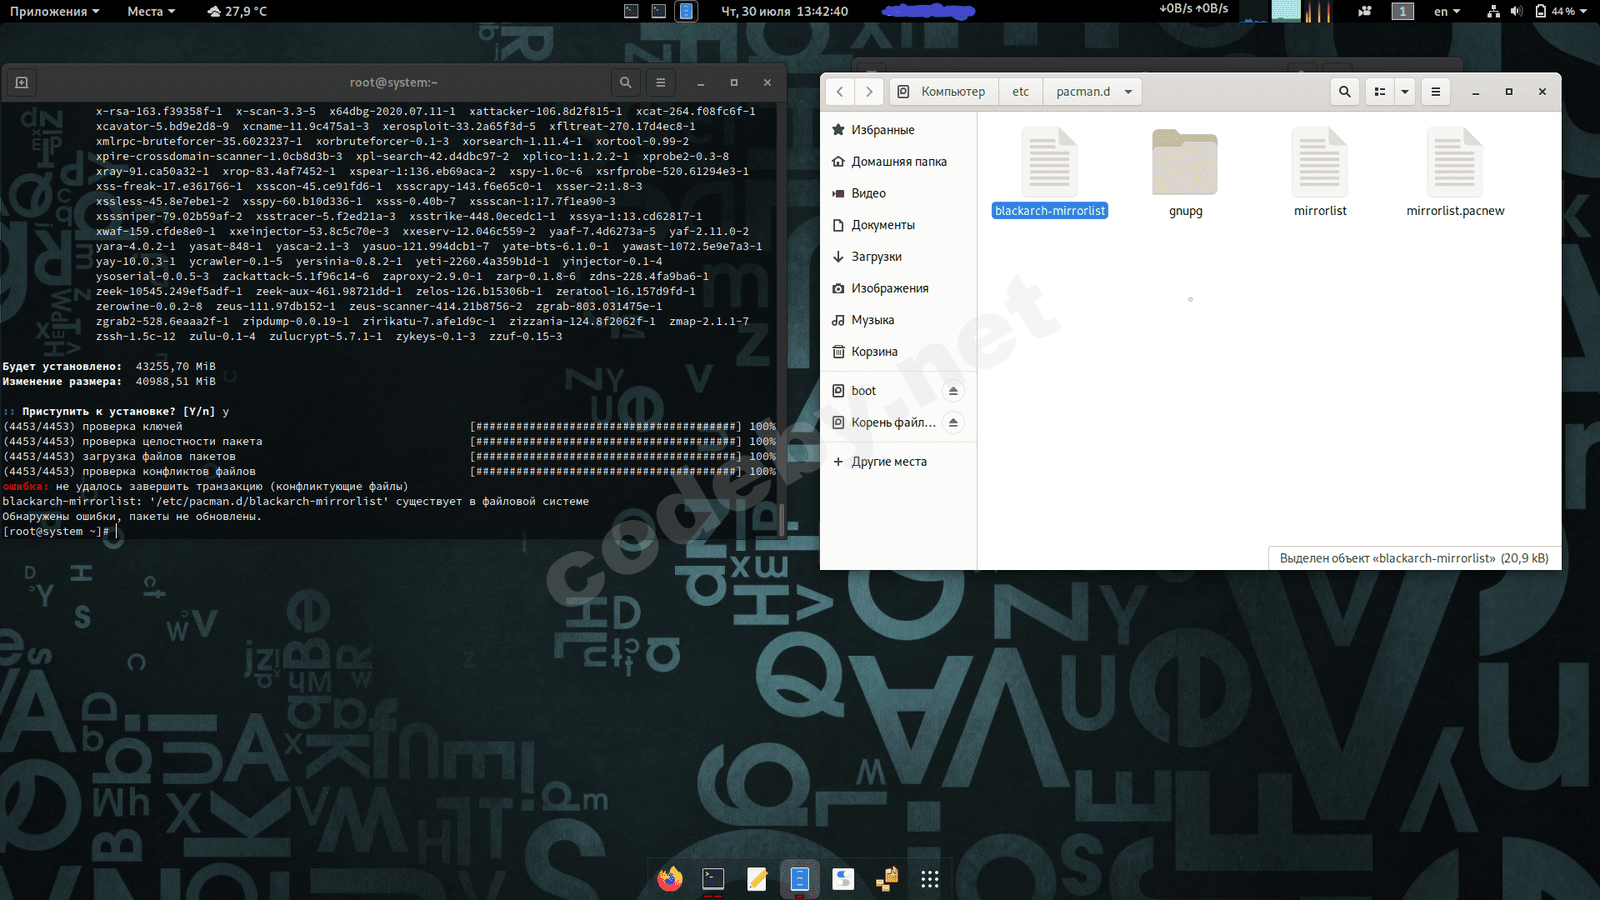The image size is (1600, 900).
Task: Open the Места menu
Action: click(150, 12)
